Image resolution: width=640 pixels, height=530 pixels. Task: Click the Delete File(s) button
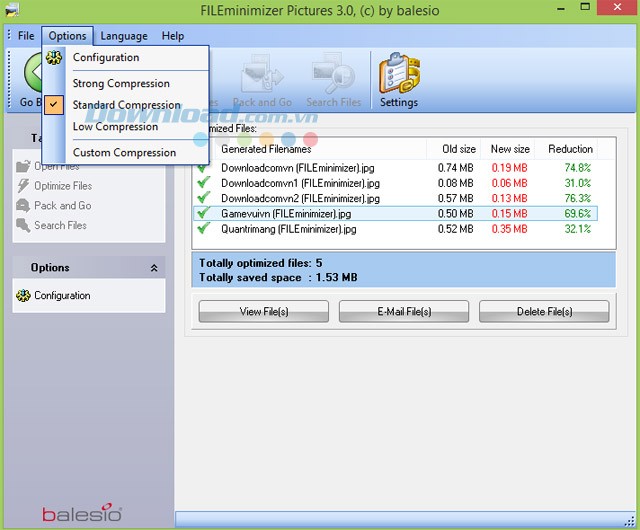[x=544, y=312]
